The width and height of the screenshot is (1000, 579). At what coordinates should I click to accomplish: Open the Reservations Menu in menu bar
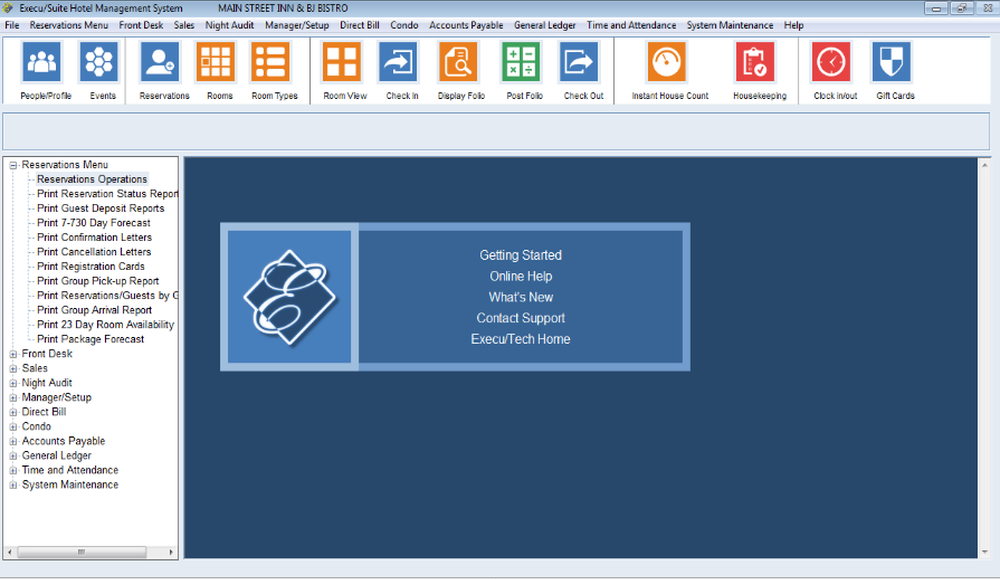69,26
